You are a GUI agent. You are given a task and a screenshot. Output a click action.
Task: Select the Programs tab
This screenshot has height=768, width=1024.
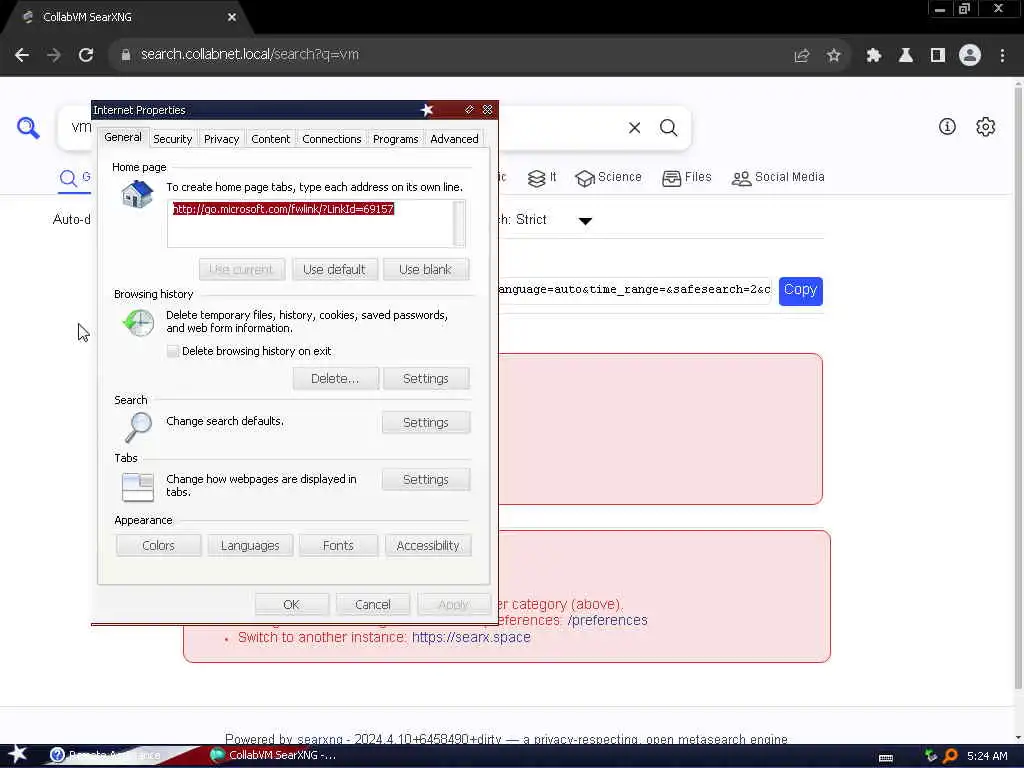(x=396, y=139)
